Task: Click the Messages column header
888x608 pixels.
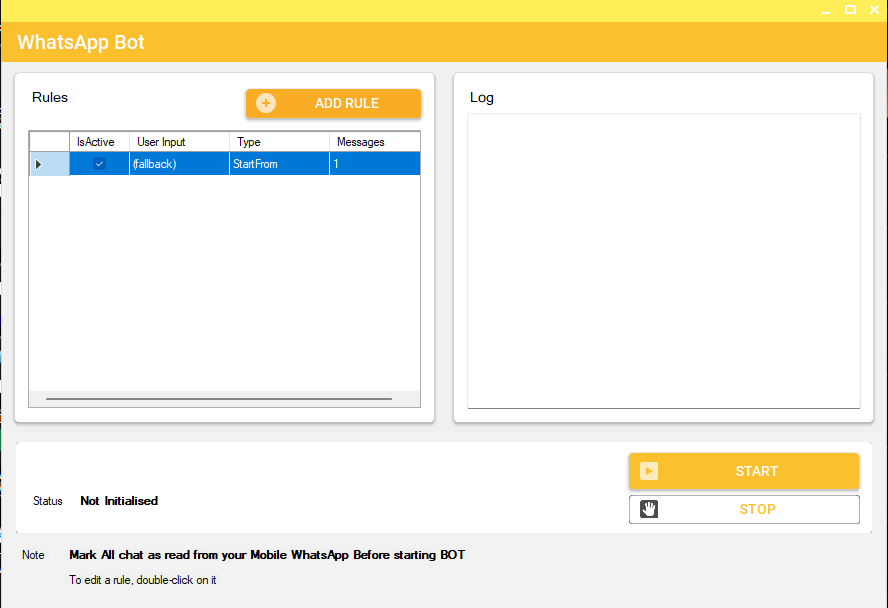Action: [375, 142]
